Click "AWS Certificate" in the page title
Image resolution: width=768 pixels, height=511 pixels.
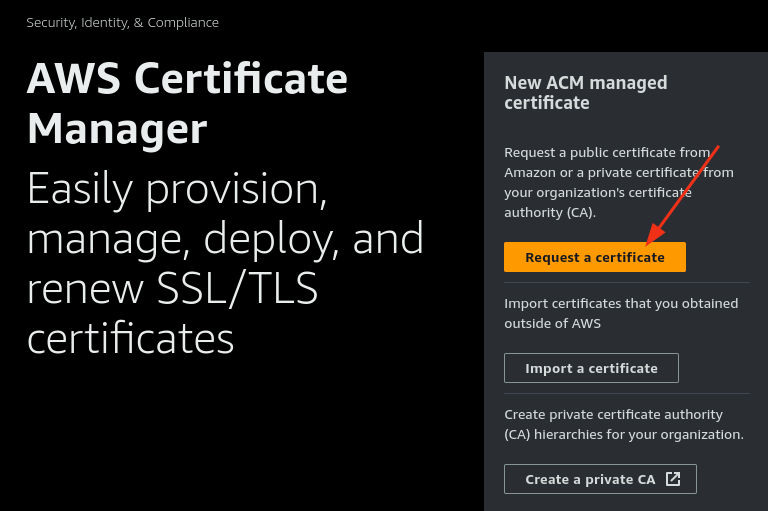click(188, 78)
